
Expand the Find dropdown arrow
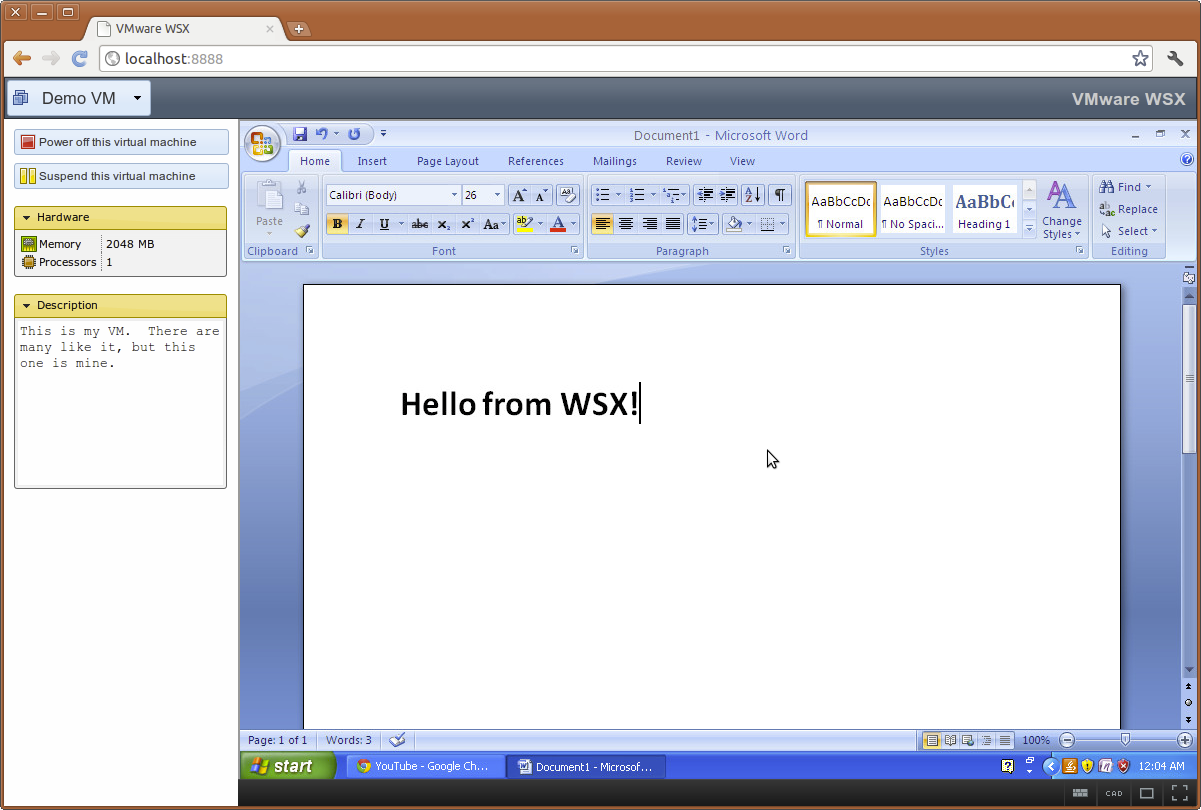pos(1148,187)
